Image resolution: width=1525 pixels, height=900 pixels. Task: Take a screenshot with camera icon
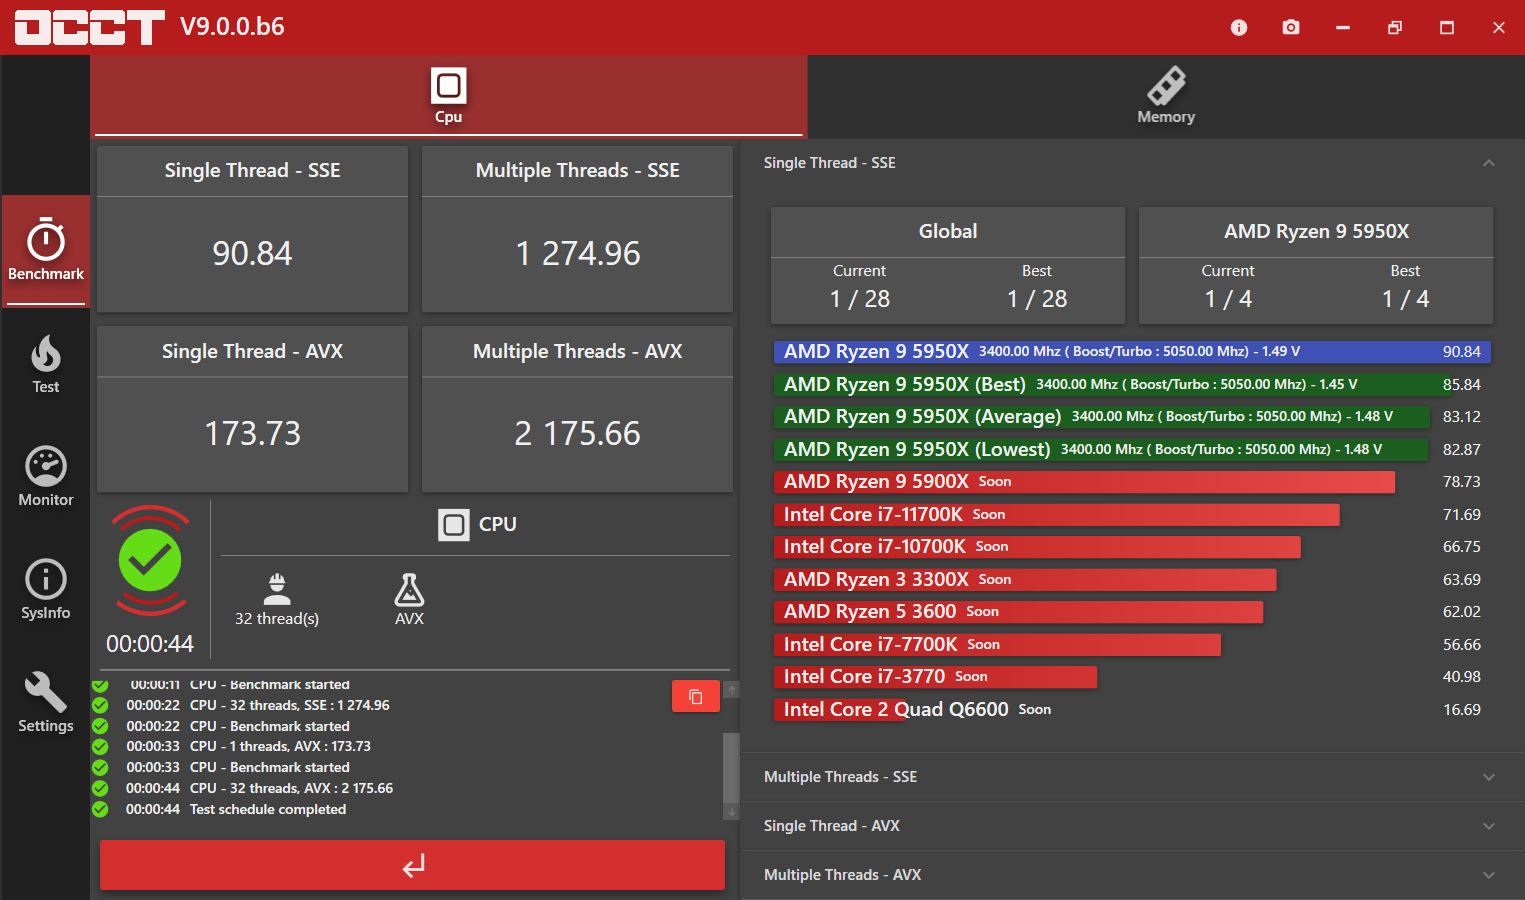tap(1291, 27)
